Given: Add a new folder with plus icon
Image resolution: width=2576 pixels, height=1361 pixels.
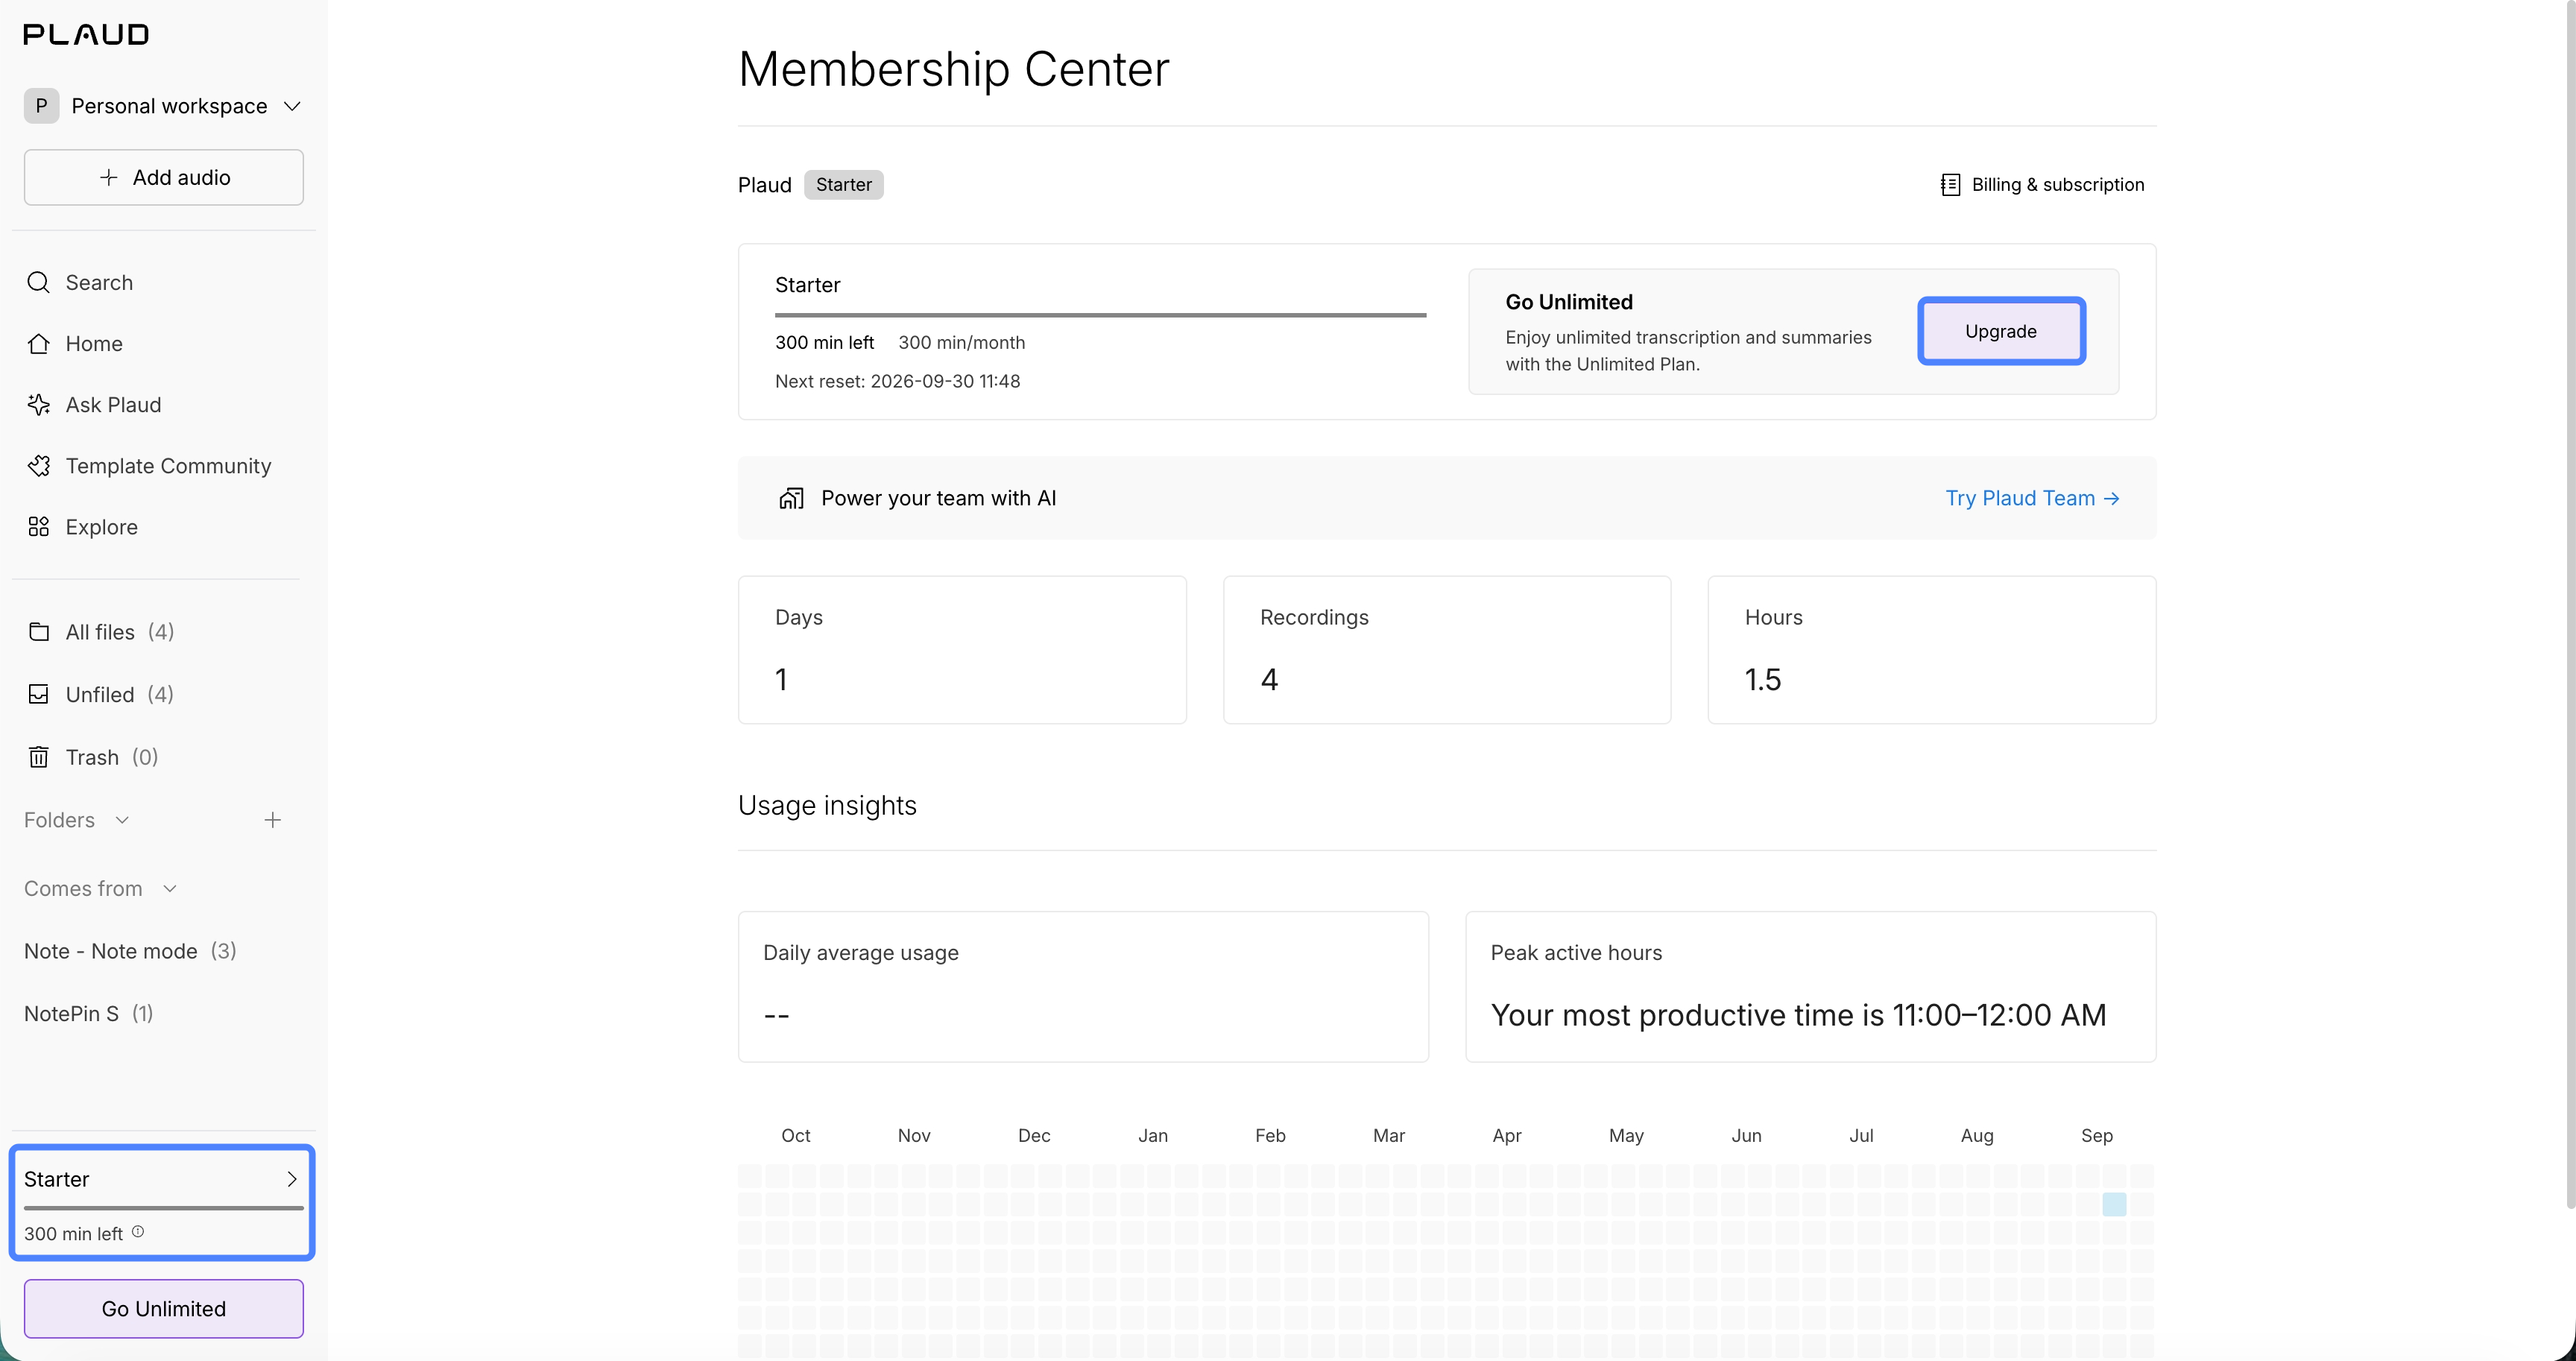Looking at the screenshot, I should tap(272, 820).
